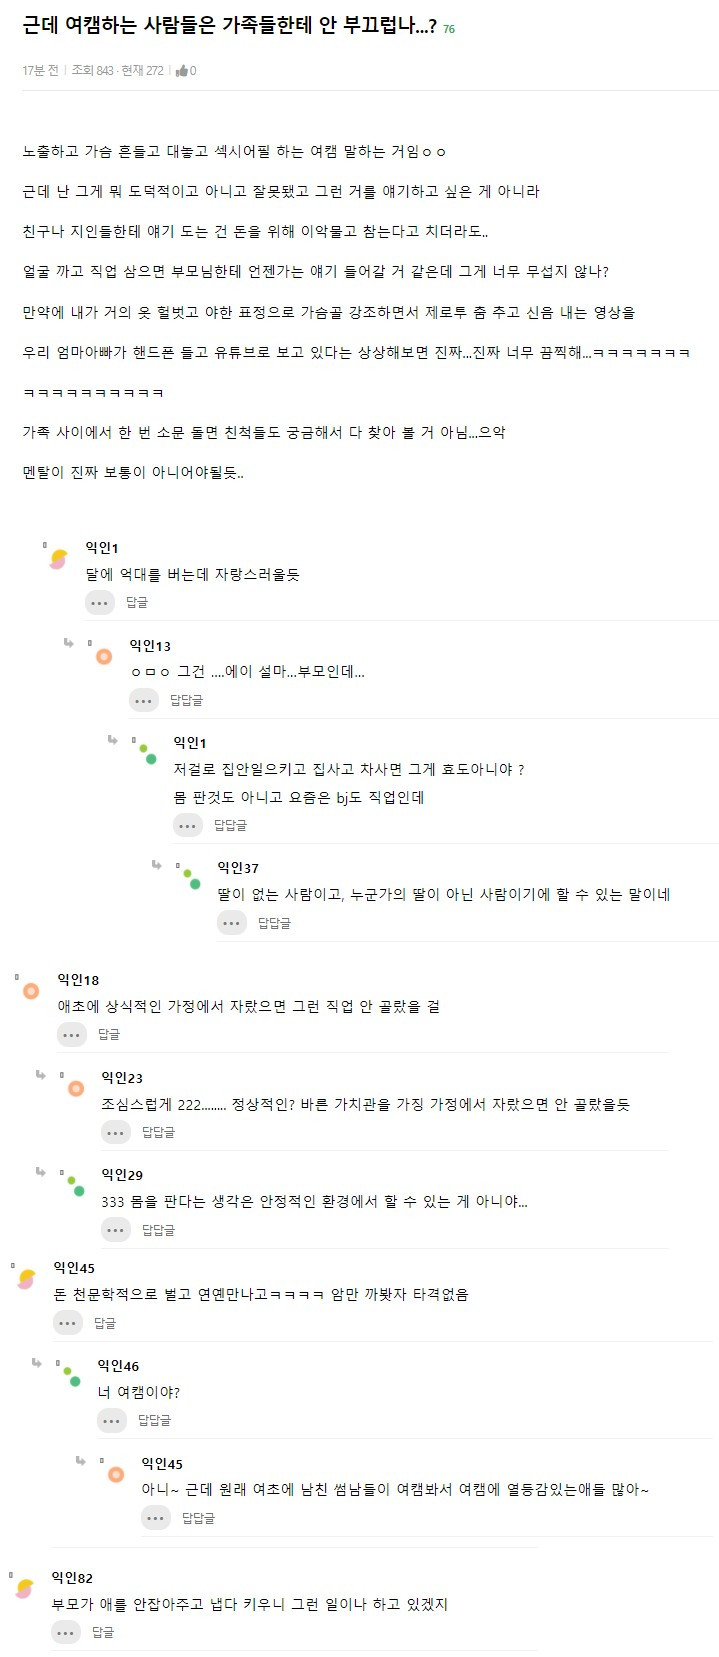The image size is (719, 1657).
Task: Open more options on 익인23's comment
Action: (x=116, y=1132)
